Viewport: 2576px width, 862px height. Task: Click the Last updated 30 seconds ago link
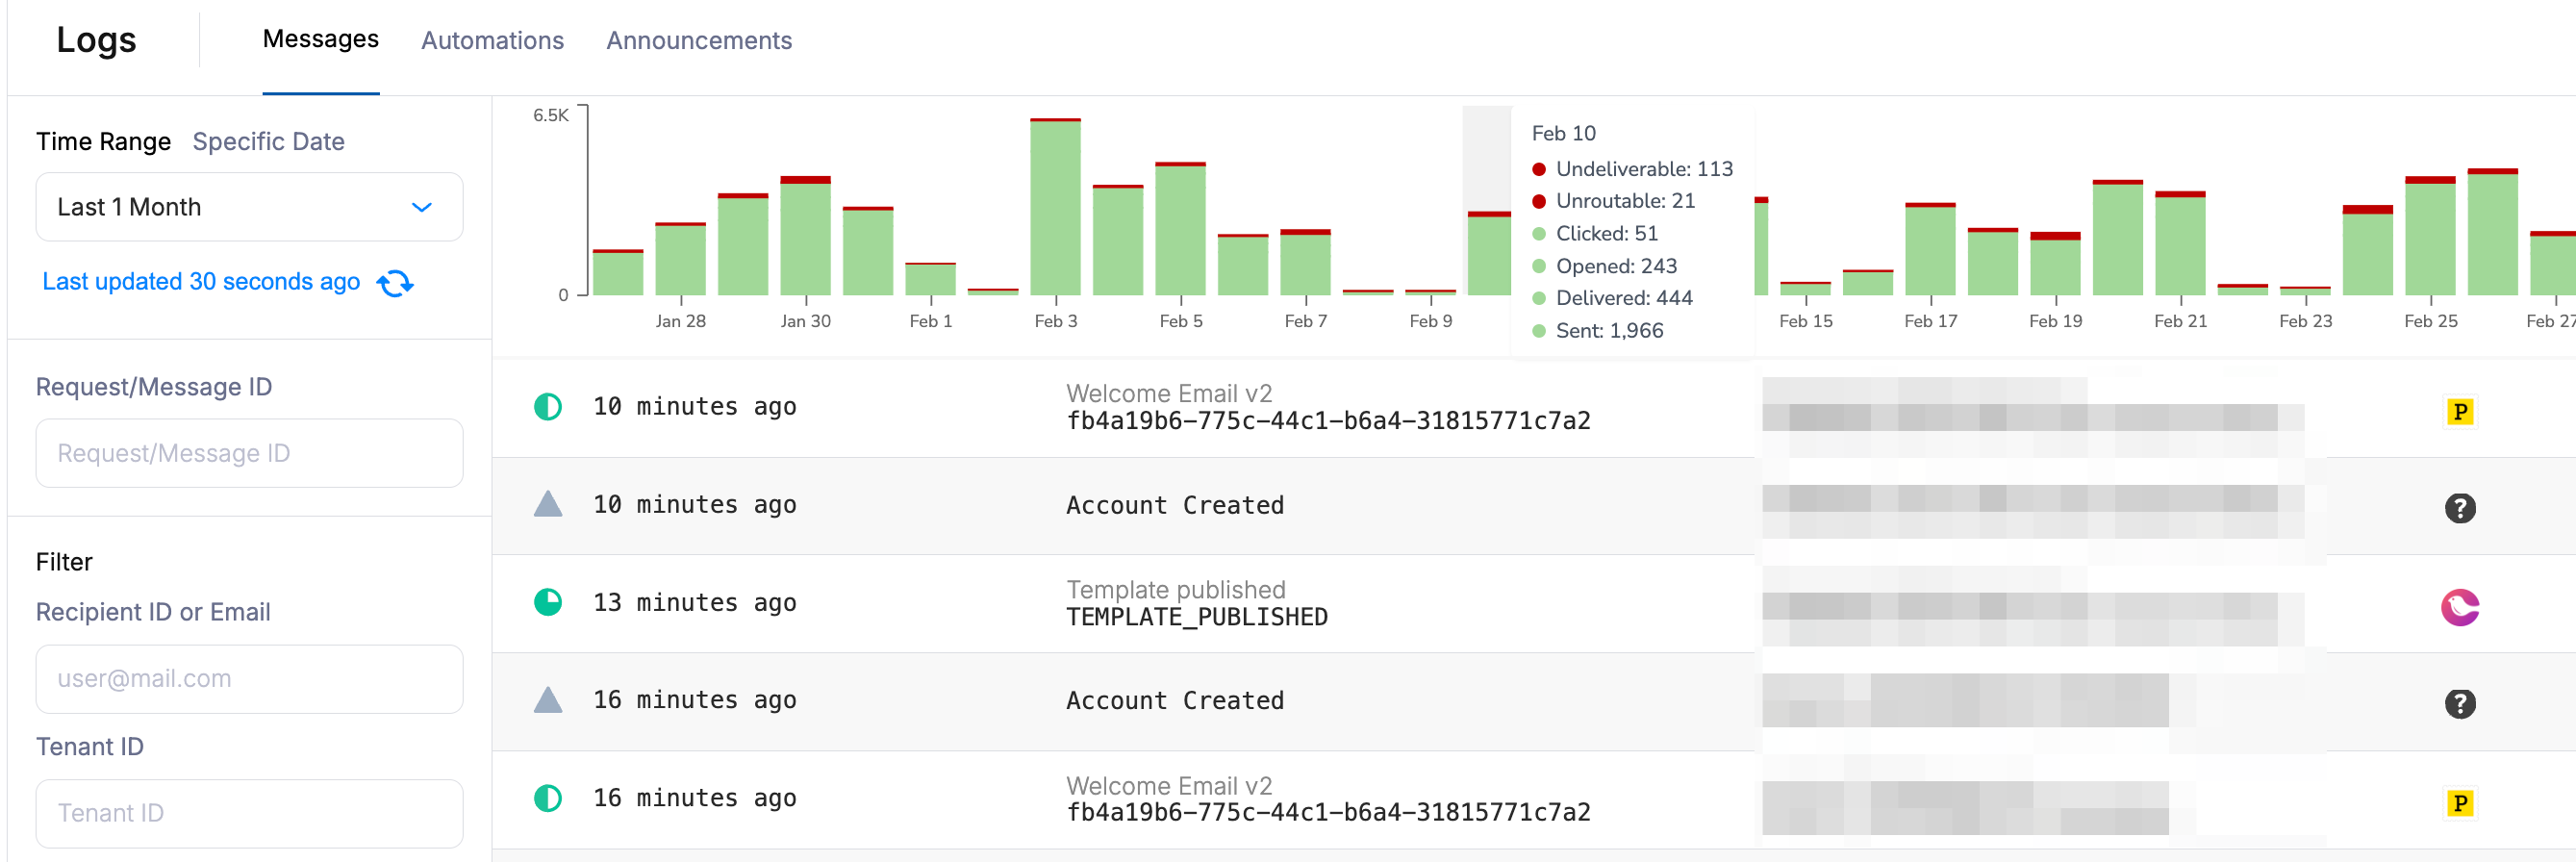tap(201, 282)
